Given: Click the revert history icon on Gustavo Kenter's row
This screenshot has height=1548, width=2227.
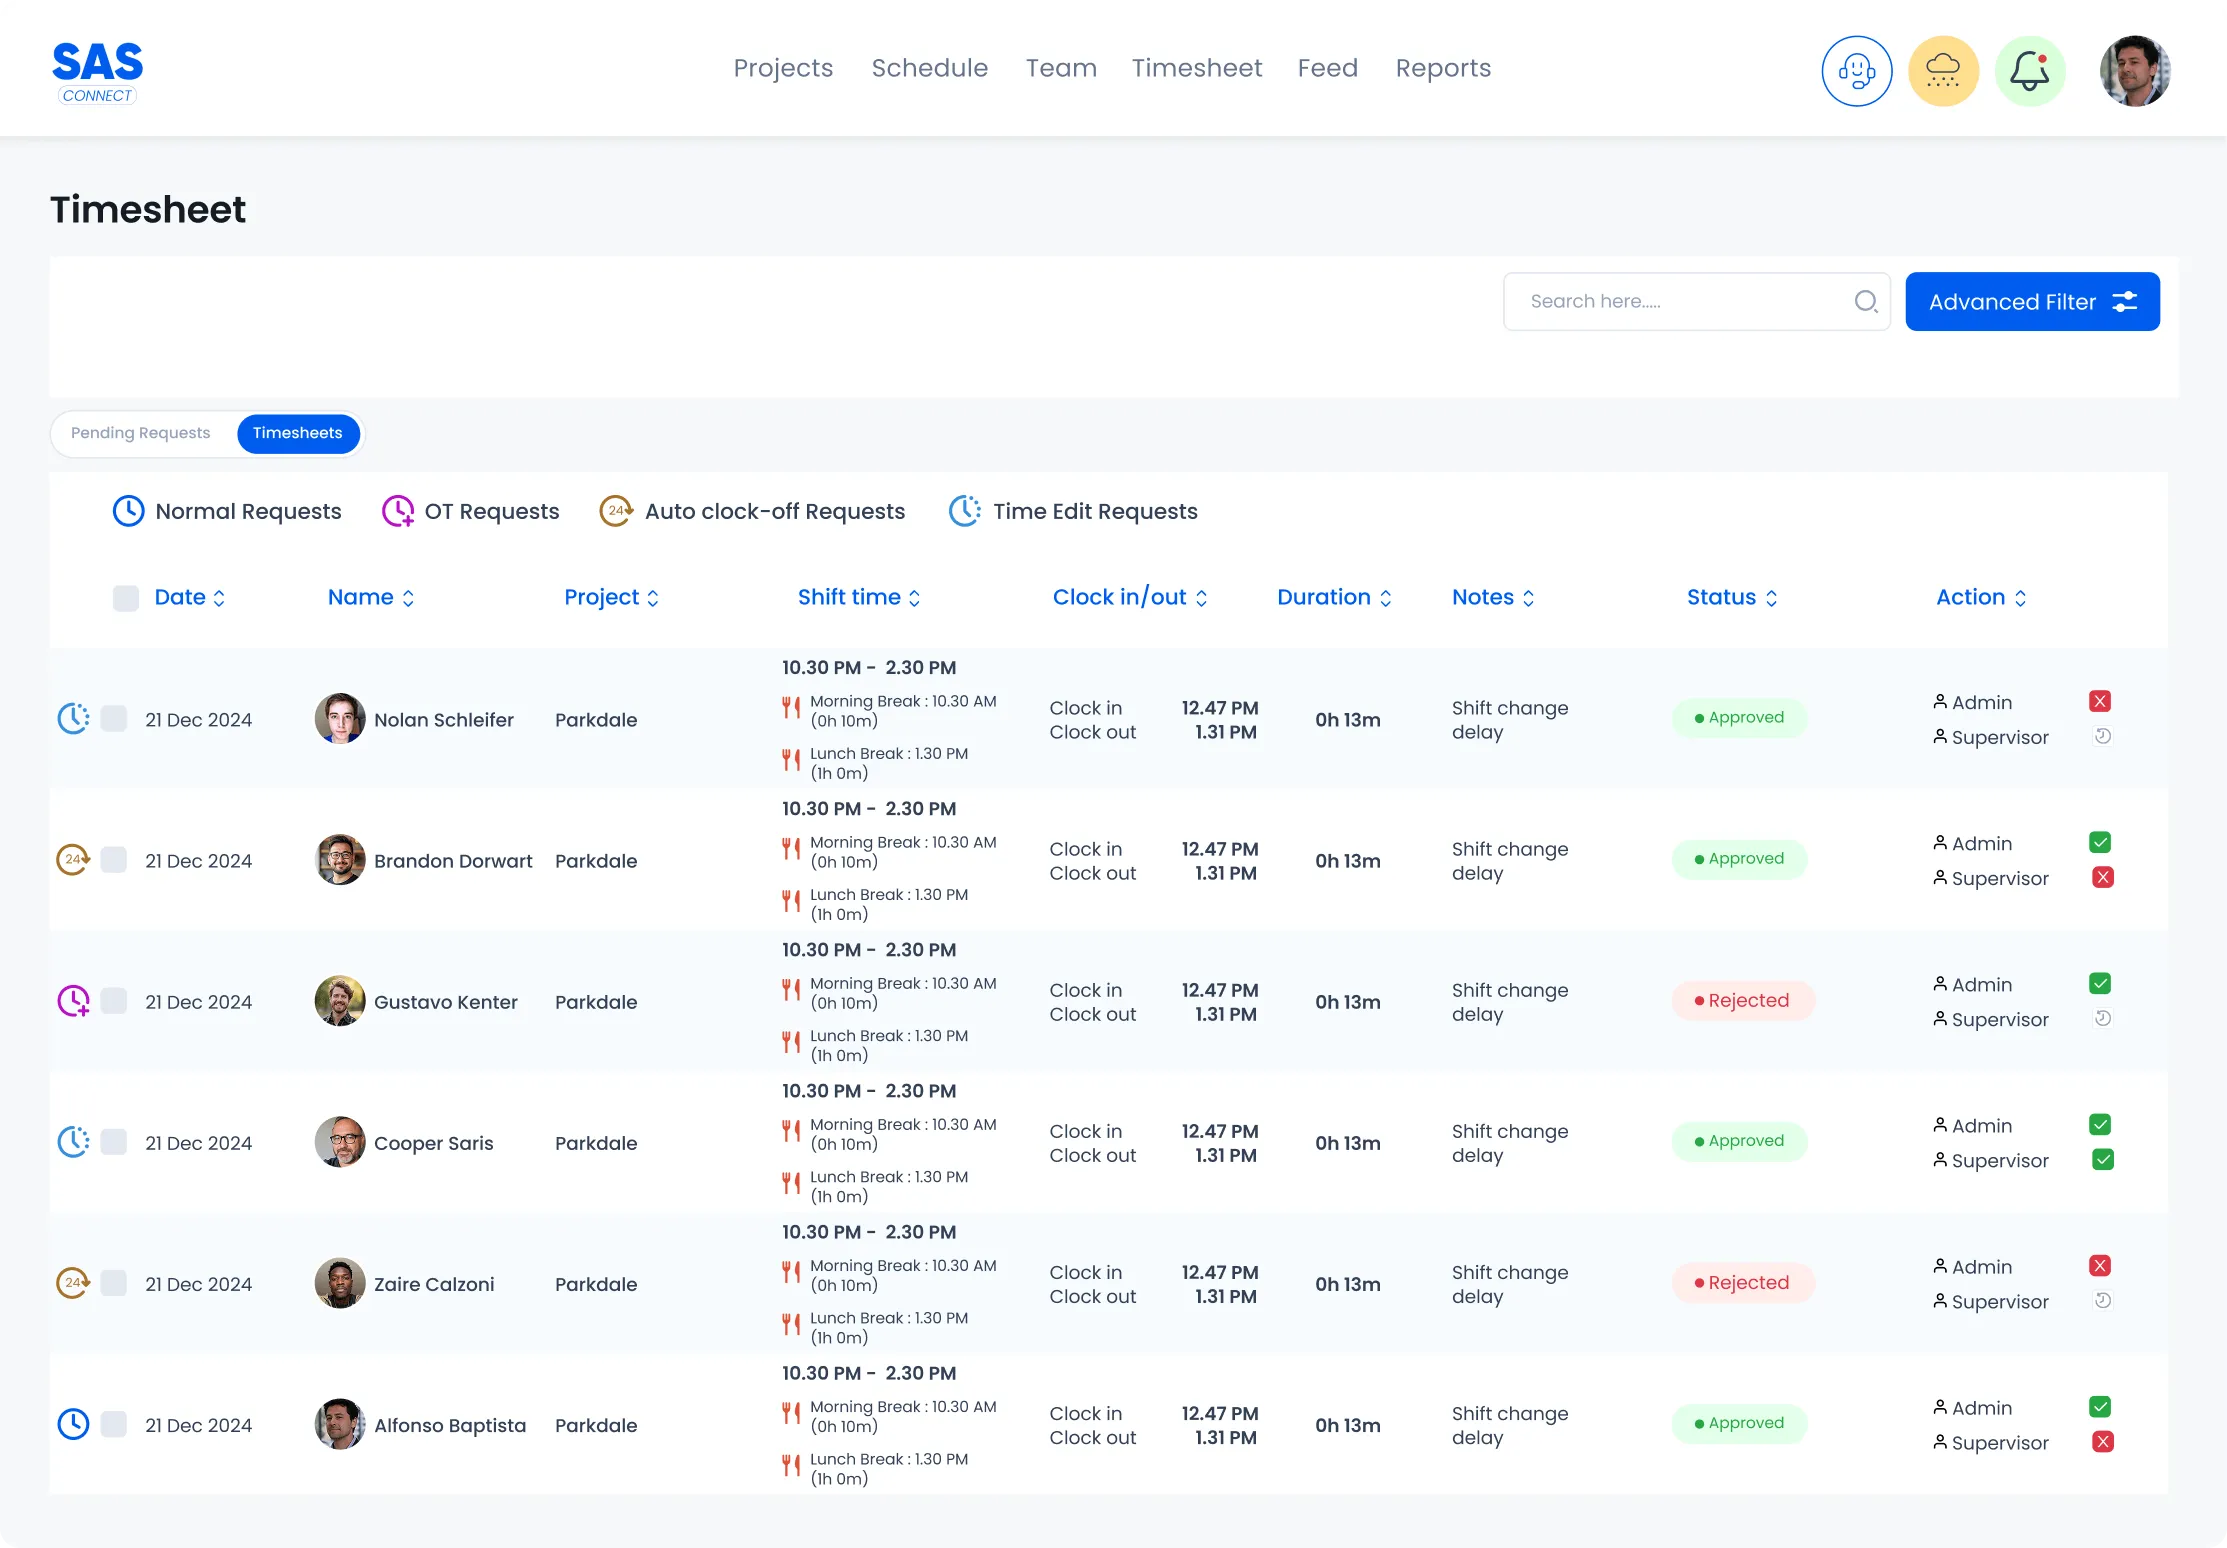Looking at the screenshot, I should [x=2102, y=1018].
